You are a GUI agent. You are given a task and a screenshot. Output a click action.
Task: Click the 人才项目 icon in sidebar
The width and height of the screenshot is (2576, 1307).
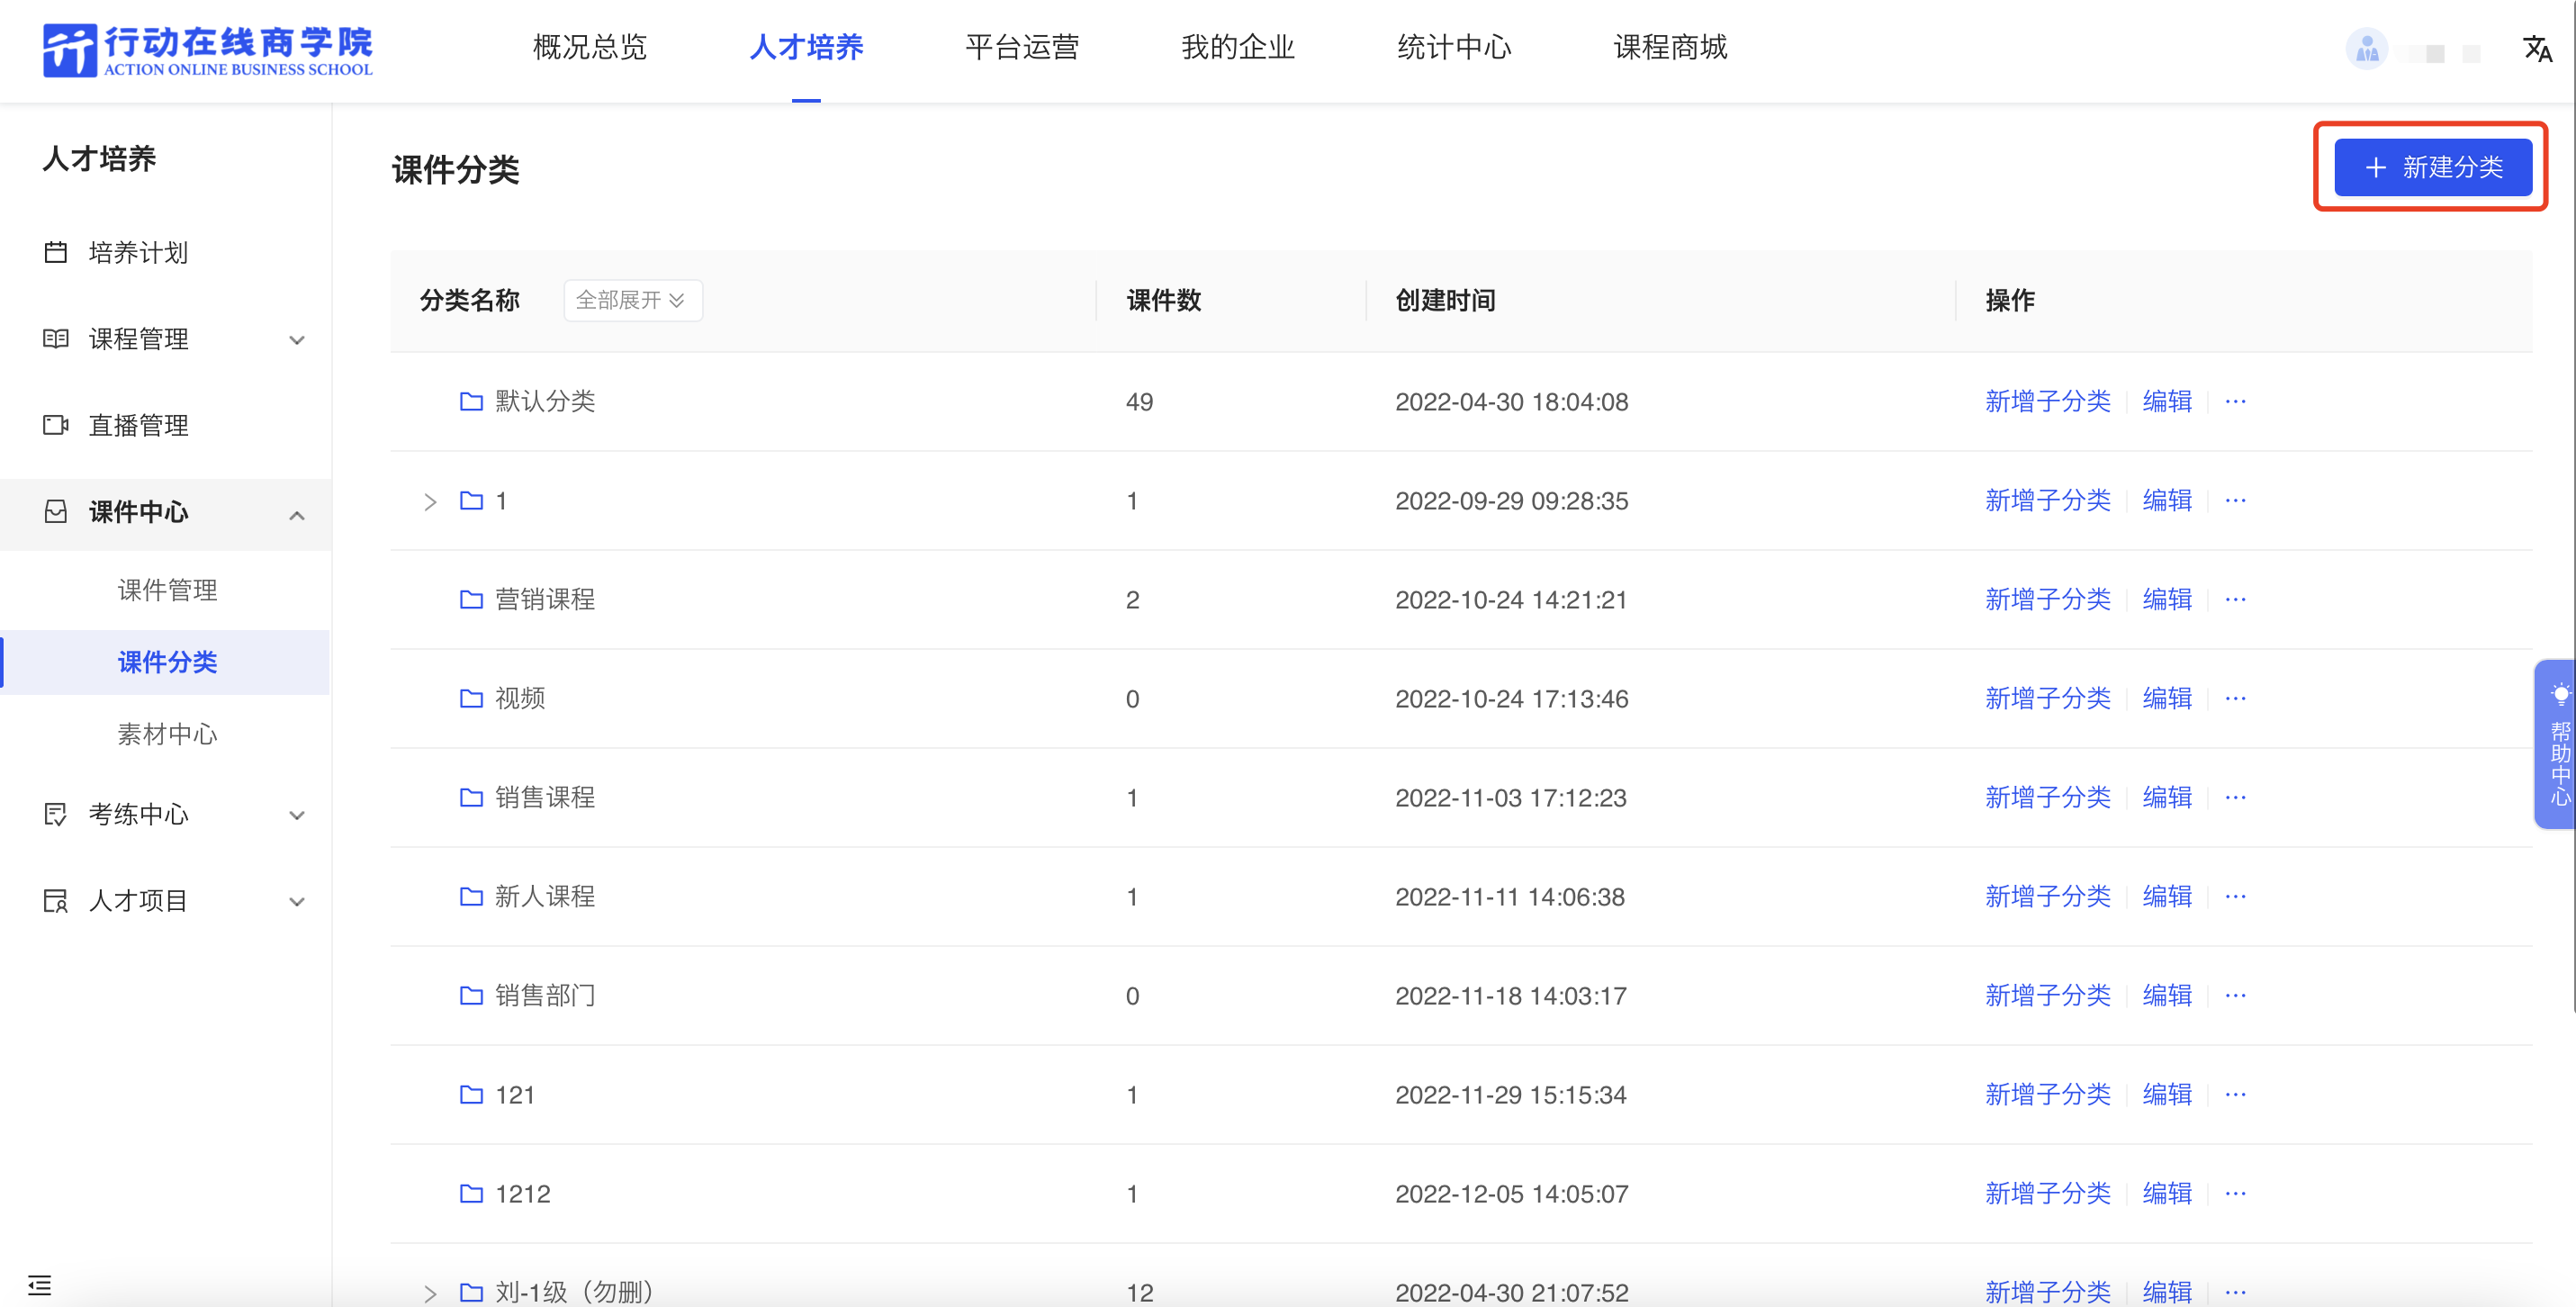click(x=56, y=900)
